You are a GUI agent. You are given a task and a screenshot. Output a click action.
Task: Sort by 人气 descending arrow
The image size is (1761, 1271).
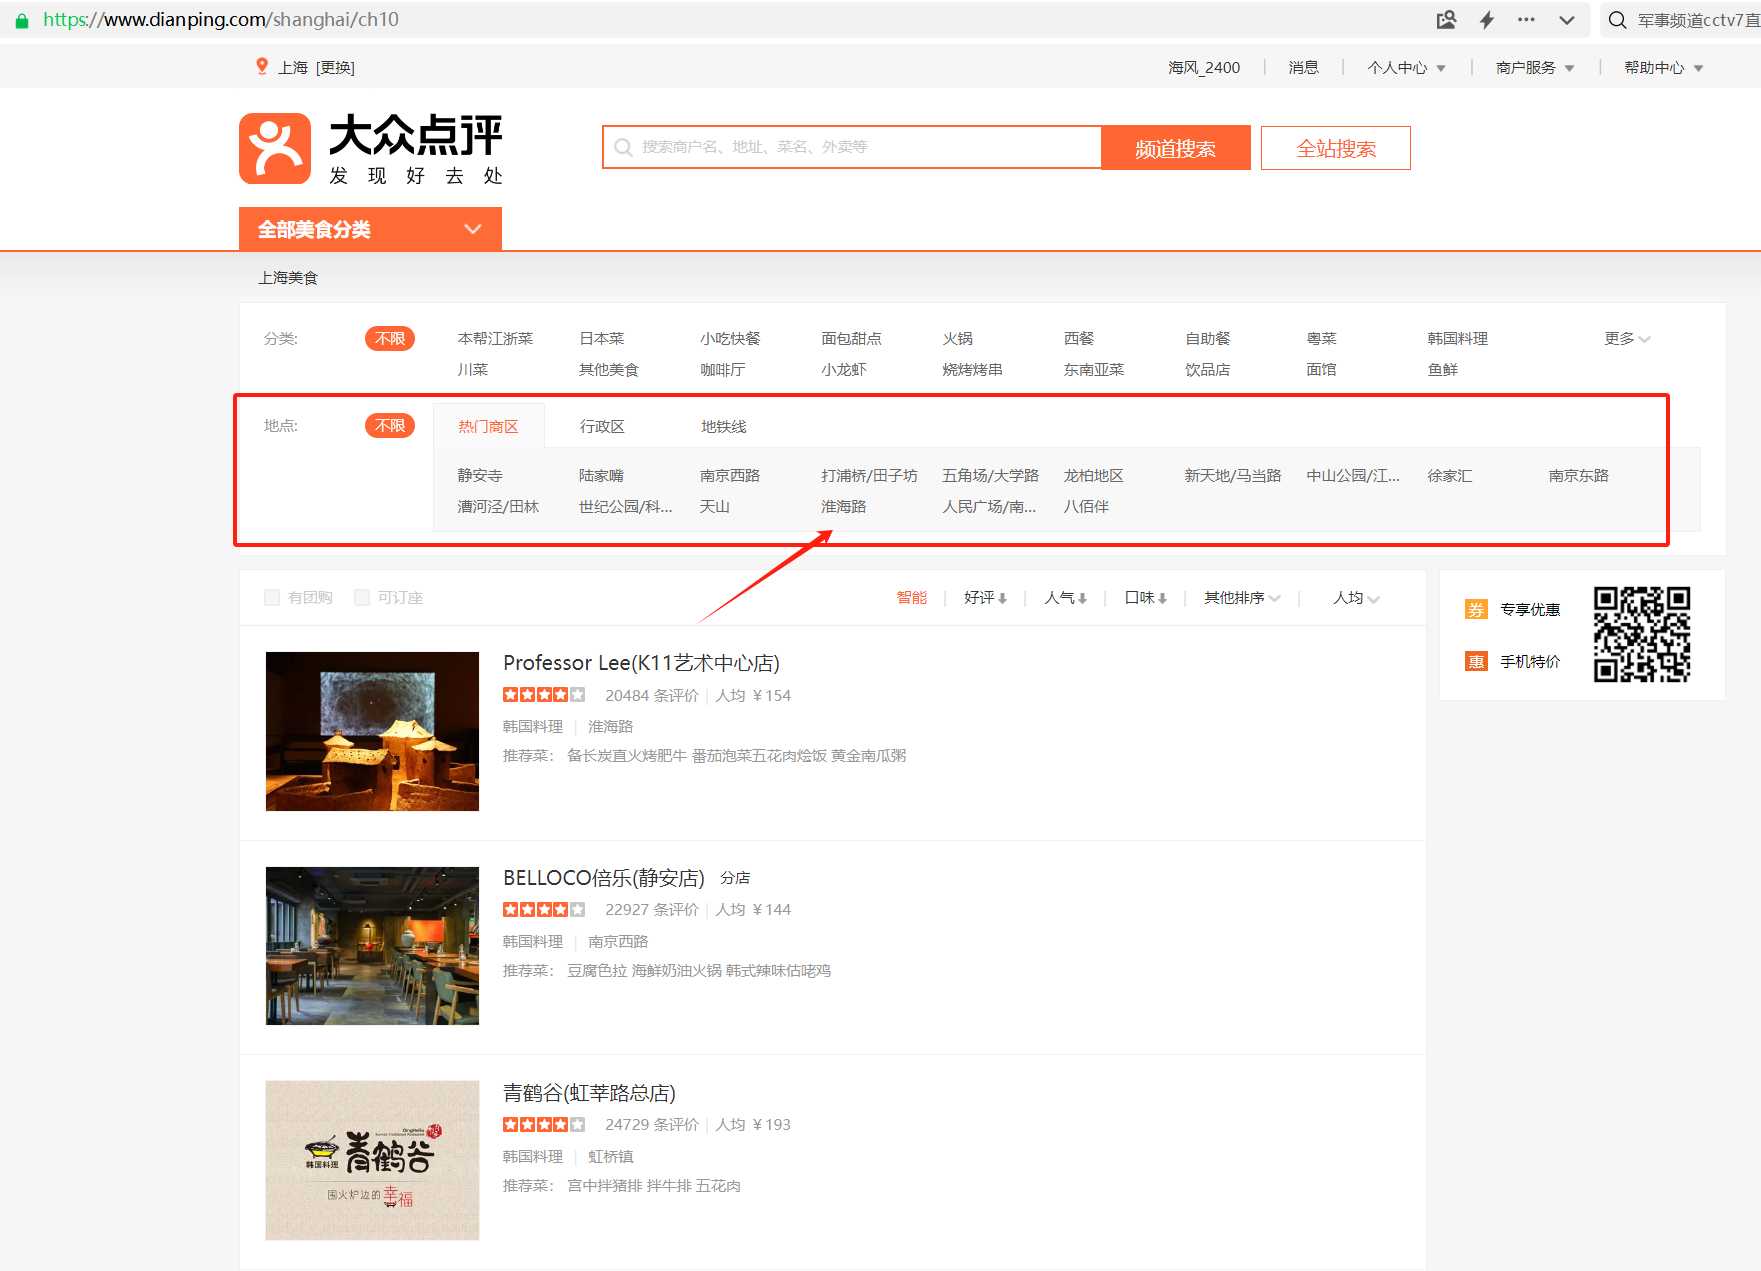pos(1082,598)
